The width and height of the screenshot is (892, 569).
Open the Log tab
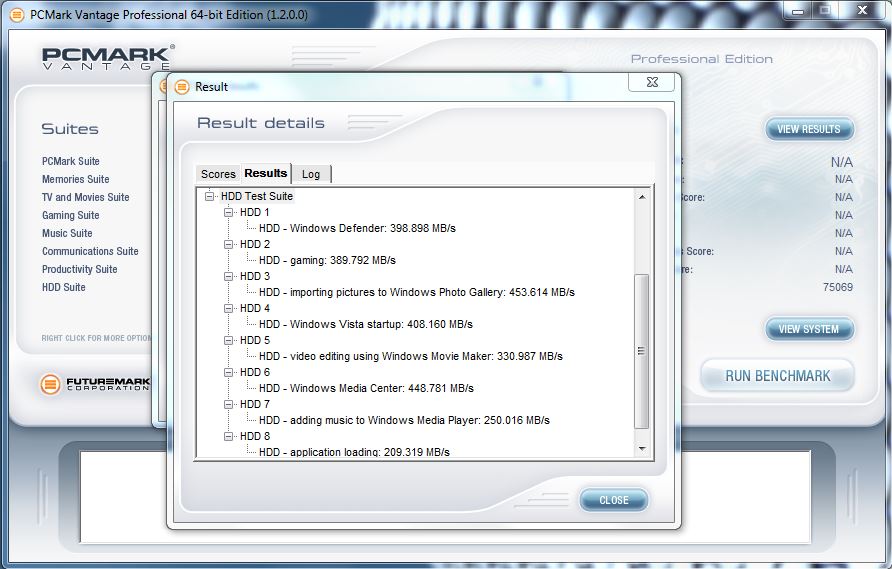click(x=311, y=174)
